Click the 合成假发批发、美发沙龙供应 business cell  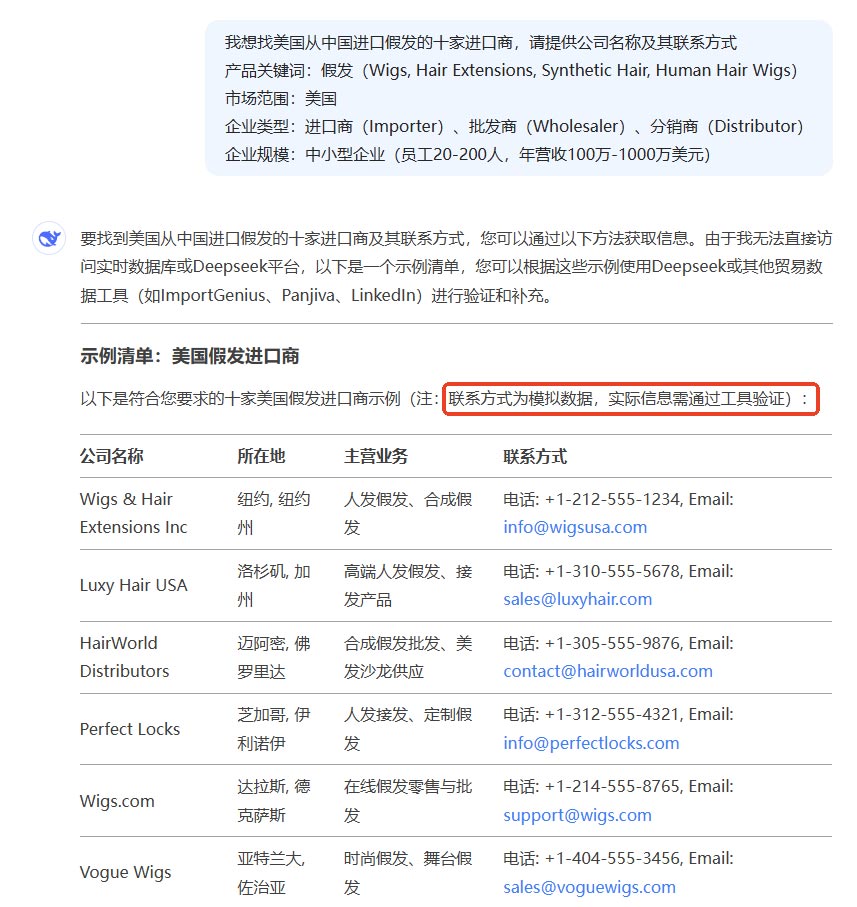[x=408, y=657]
